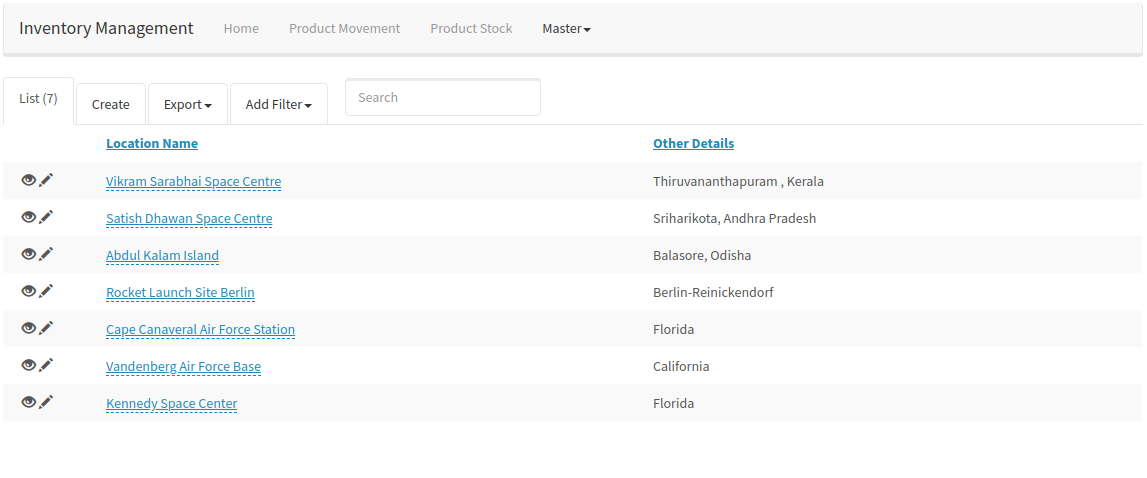The width and height of the screenshot is (1147, 478).
Task: Click the eye icon beside Cape Canaveral Air Force Station
Action: pos(29,328)
